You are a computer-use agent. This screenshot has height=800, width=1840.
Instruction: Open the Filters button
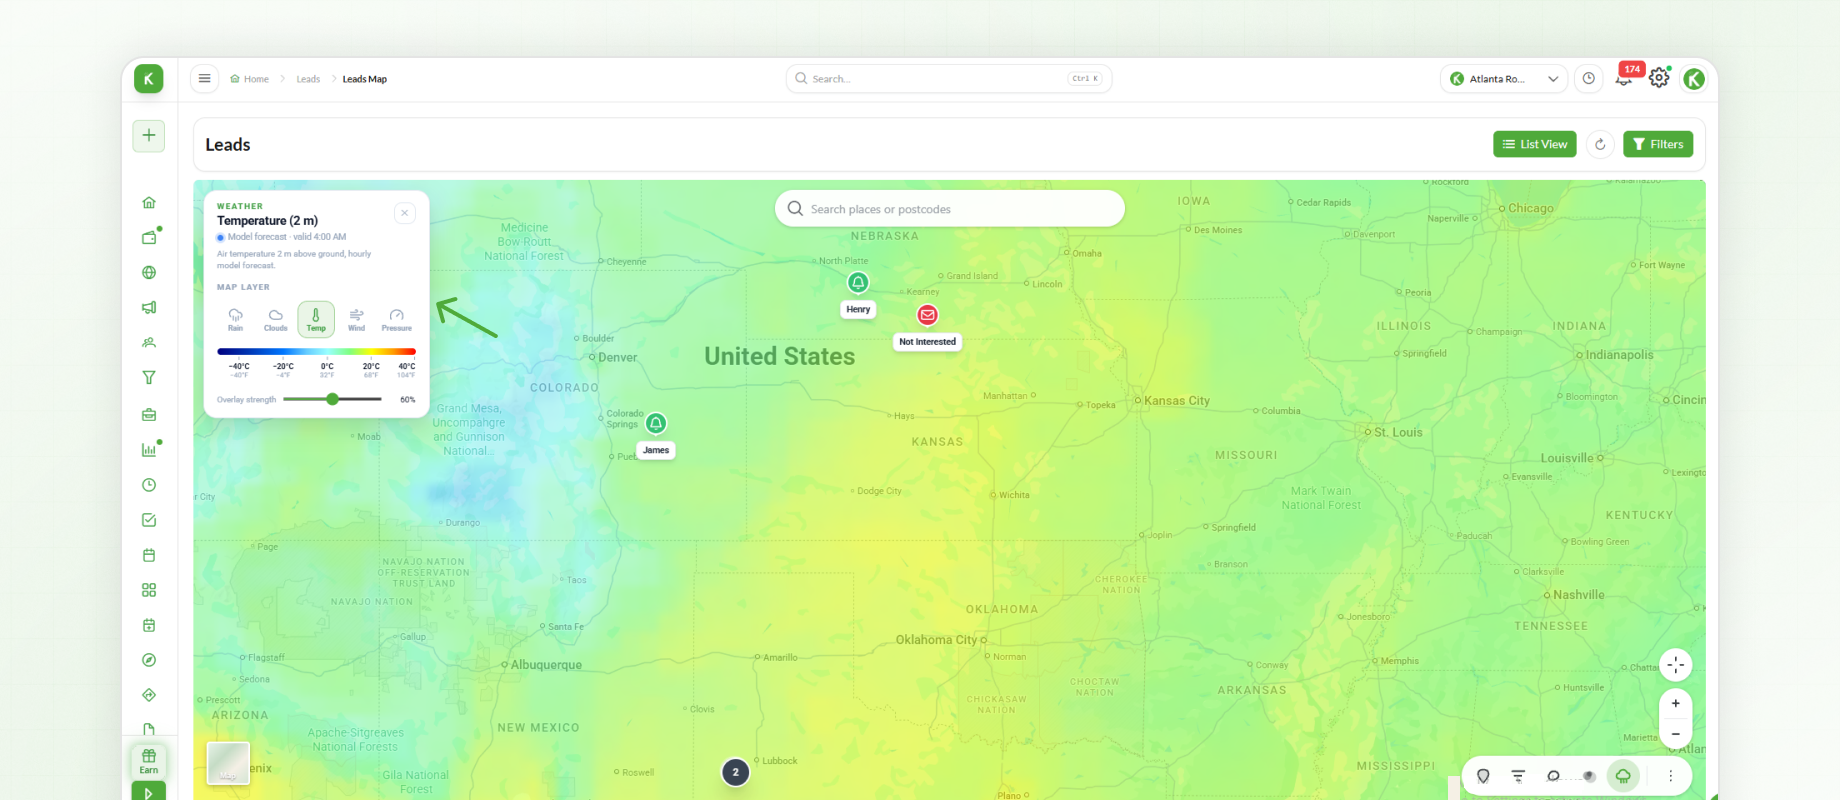coord(1658,144)
